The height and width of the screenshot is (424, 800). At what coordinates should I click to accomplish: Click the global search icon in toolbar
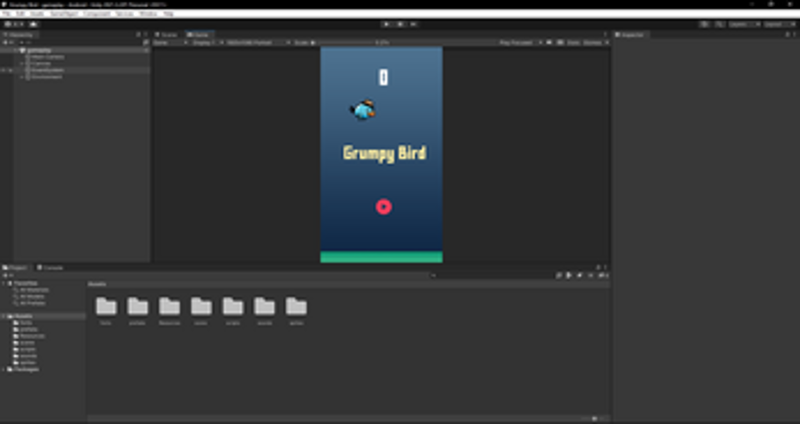719,24
